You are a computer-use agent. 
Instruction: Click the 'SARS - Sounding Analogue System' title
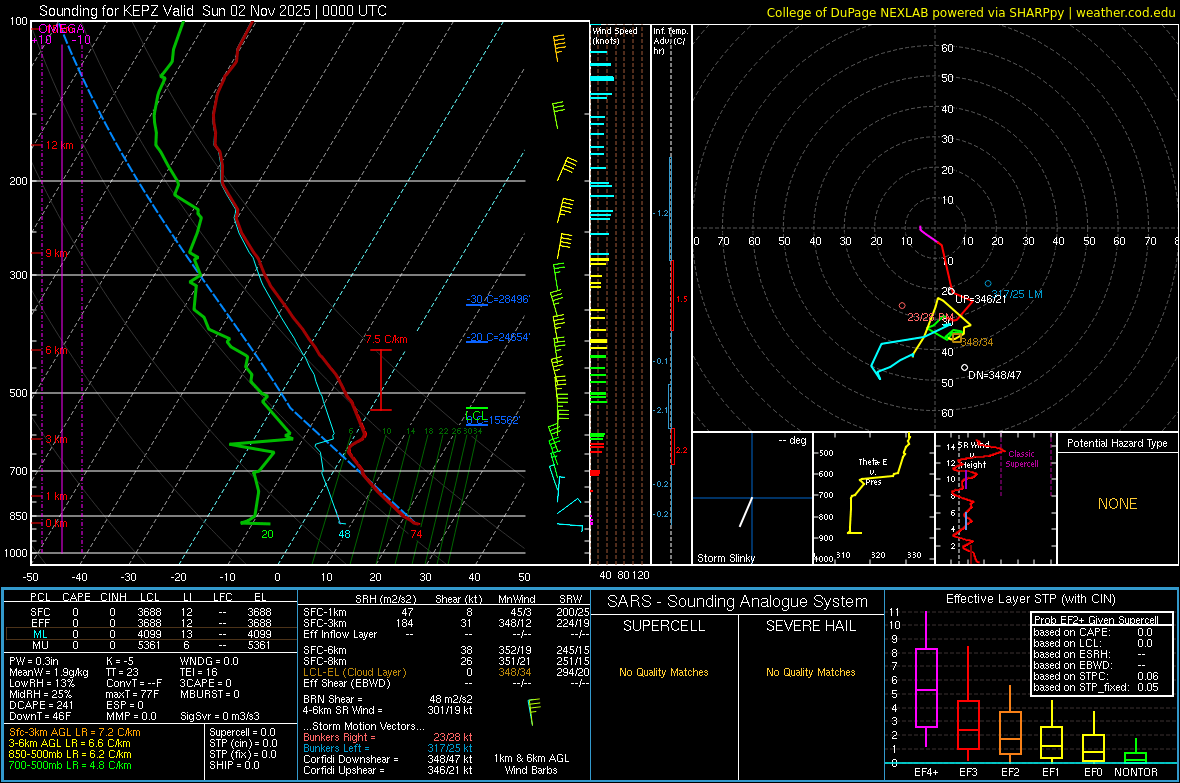(x=737, y=602)
